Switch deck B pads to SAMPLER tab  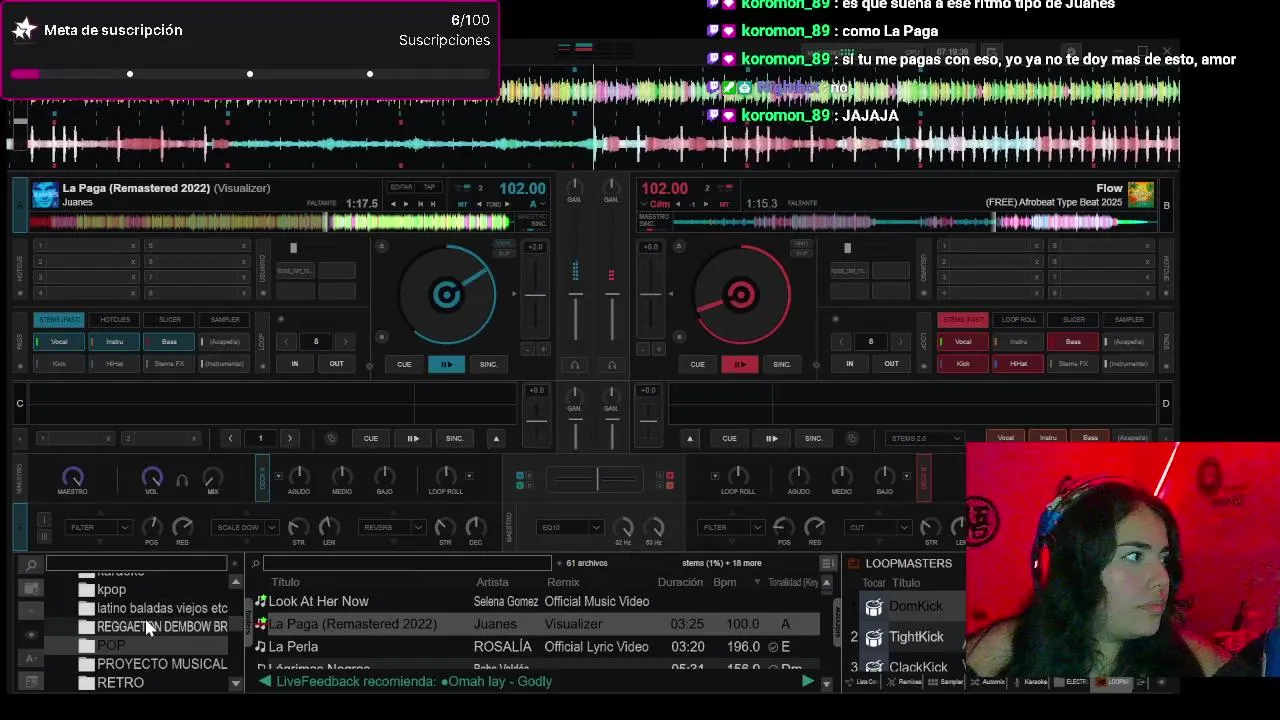1128,320
